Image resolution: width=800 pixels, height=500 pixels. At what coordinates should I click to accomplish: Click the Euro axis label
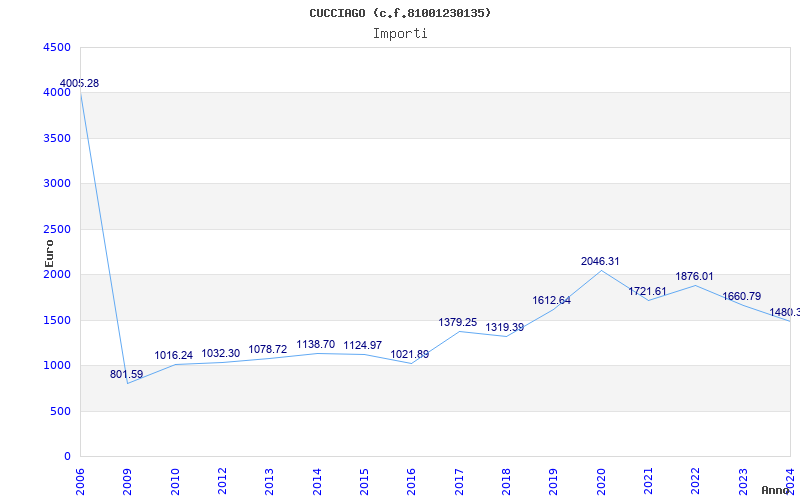tap(49, 254)
